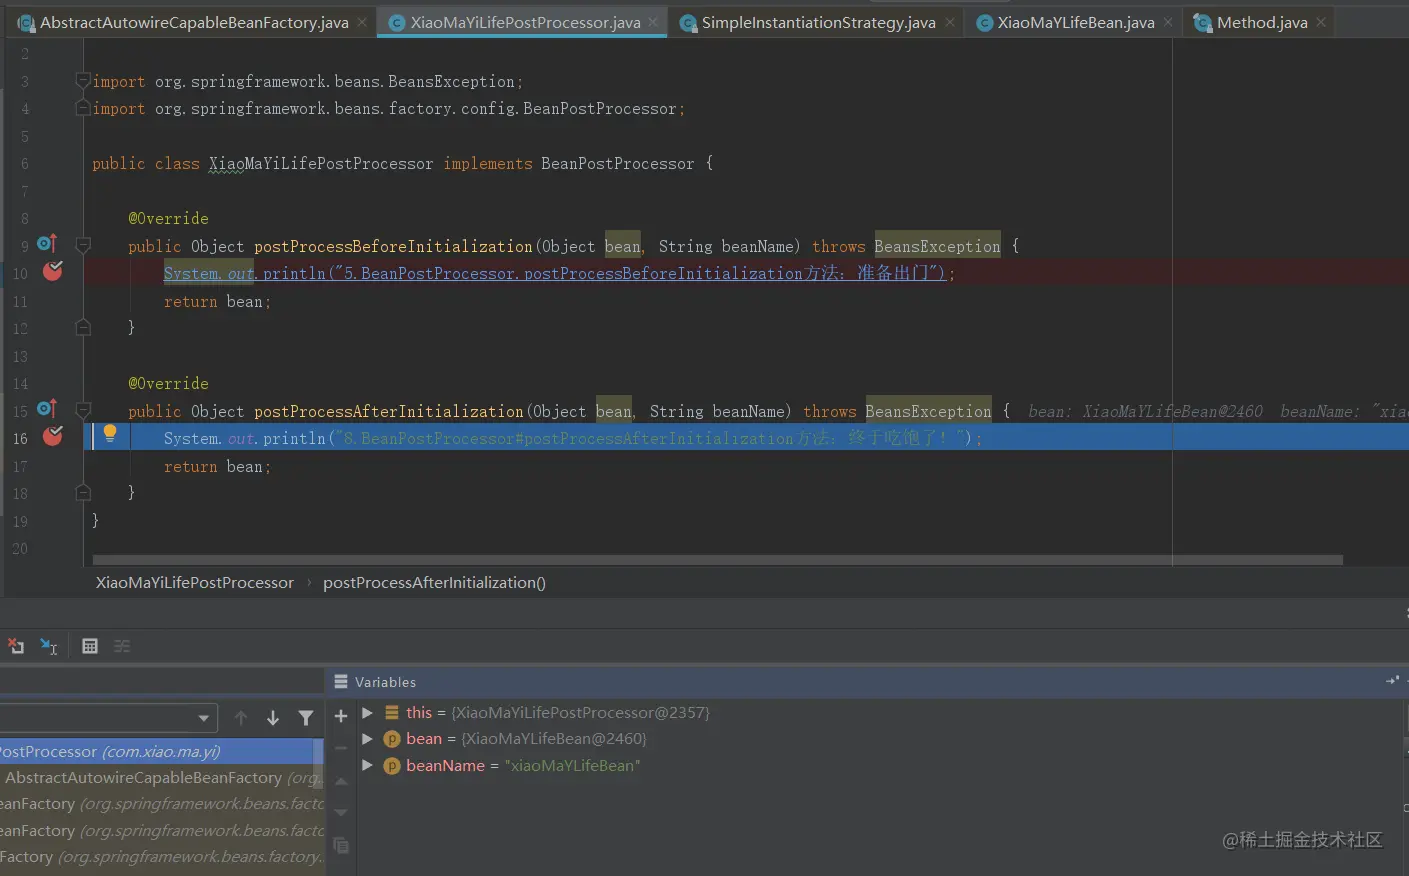Click the Variables panel options icon at right
This screenshot has height=876, width=1409.
(1392, 681)
